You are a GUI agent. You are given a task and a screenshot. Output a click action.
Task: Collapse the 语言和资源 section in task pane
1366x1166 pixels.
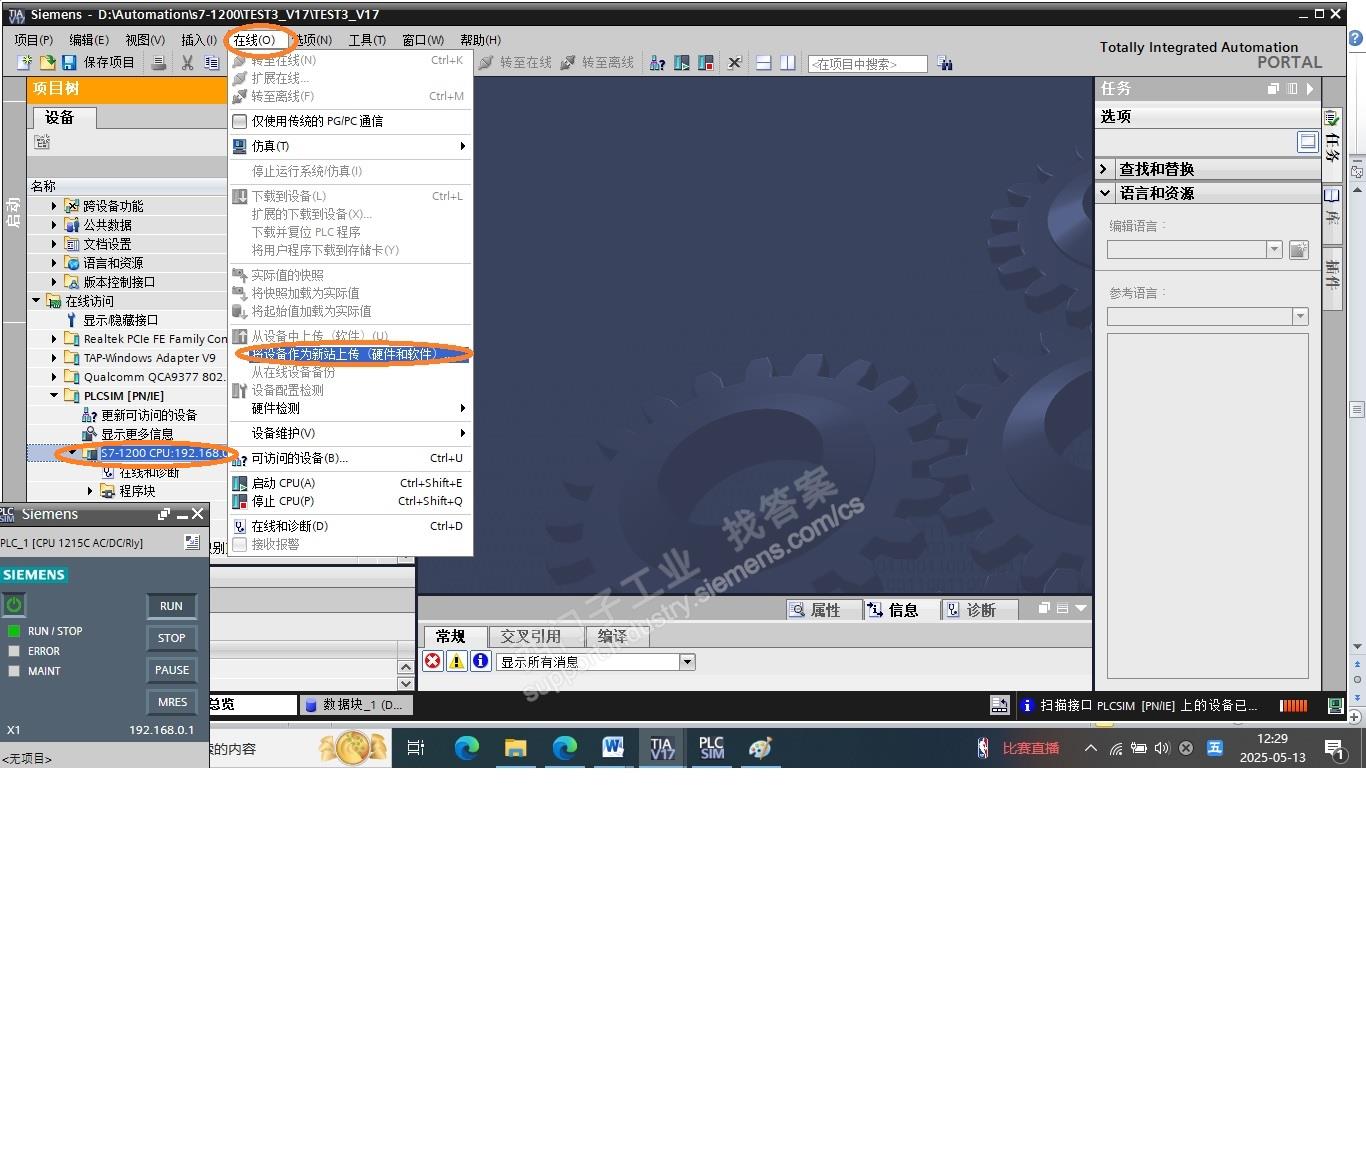point(1104,193)
